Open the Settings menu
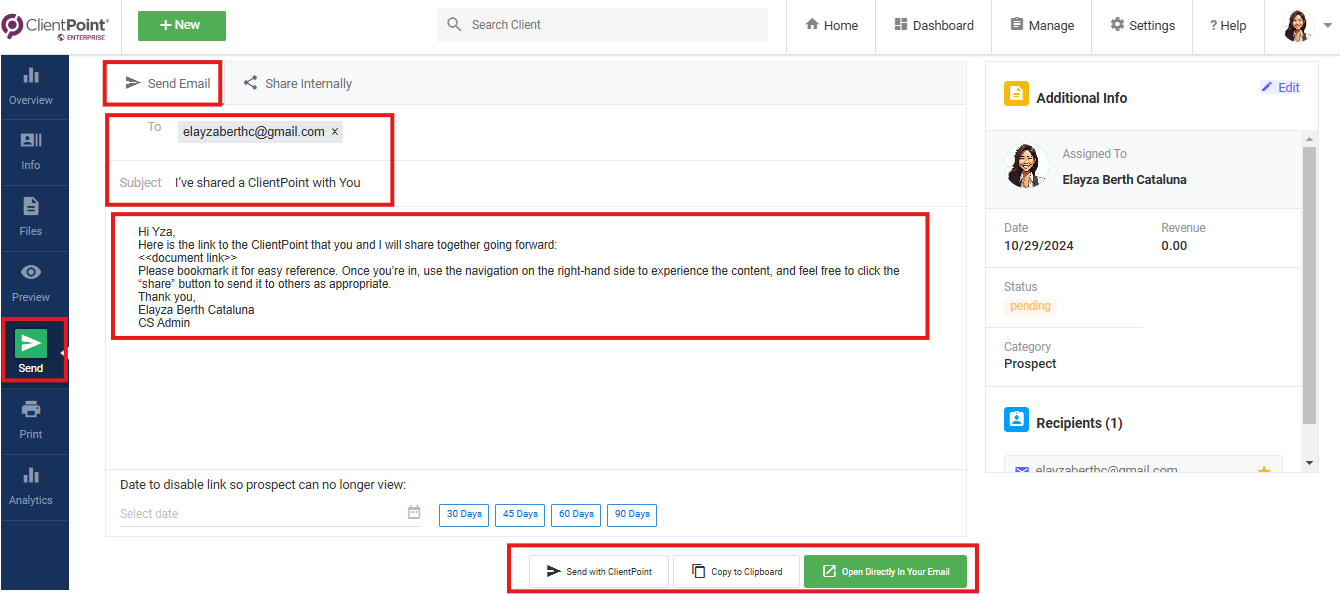Image resolution: width=1340 pixels, height=594 pixels. point(1142,26)
